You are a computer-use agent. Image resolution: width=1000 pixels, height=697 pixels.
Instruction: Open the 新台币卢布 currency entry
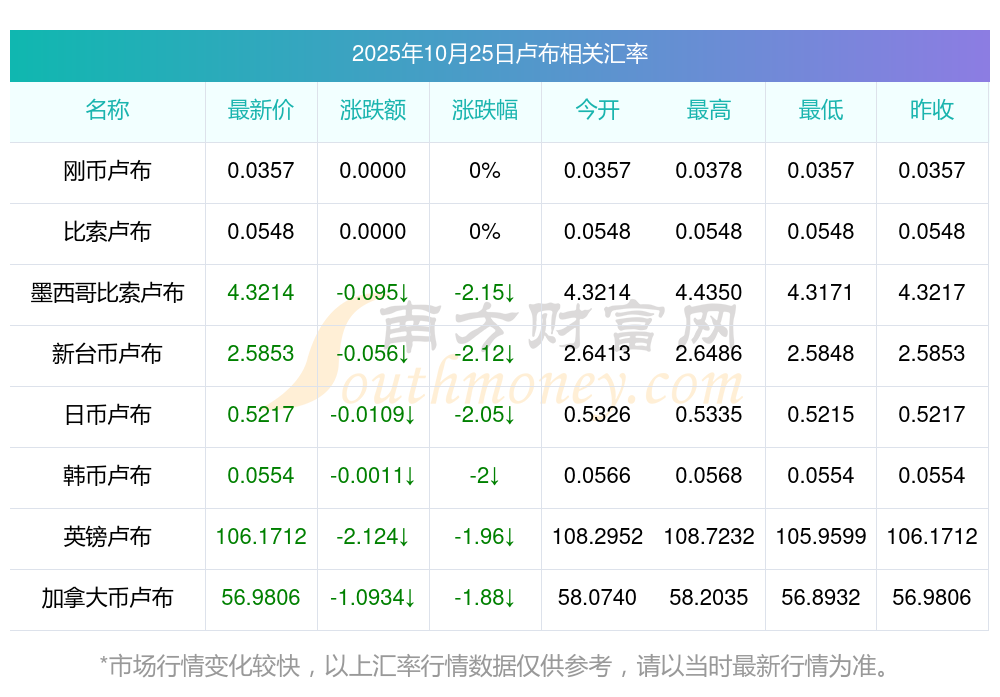click(x=107, y=354)
